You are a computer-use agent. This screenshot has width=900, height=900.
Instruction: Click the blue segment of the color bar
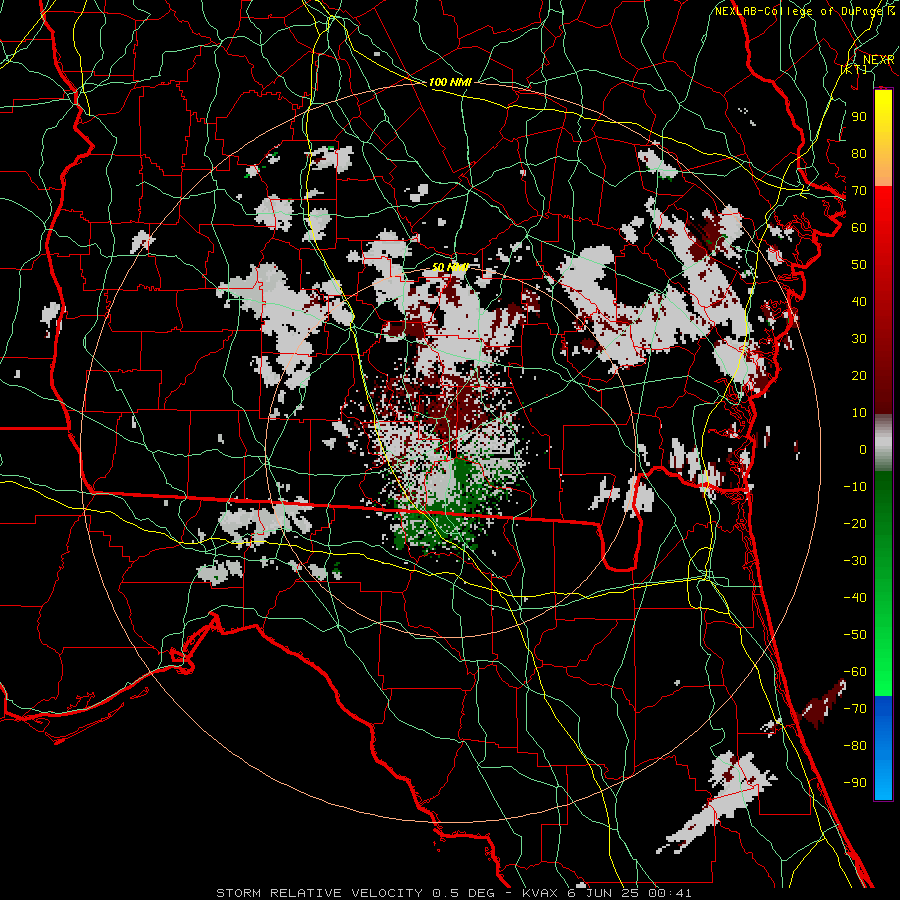pyautogui.click(x=883, y=747)
